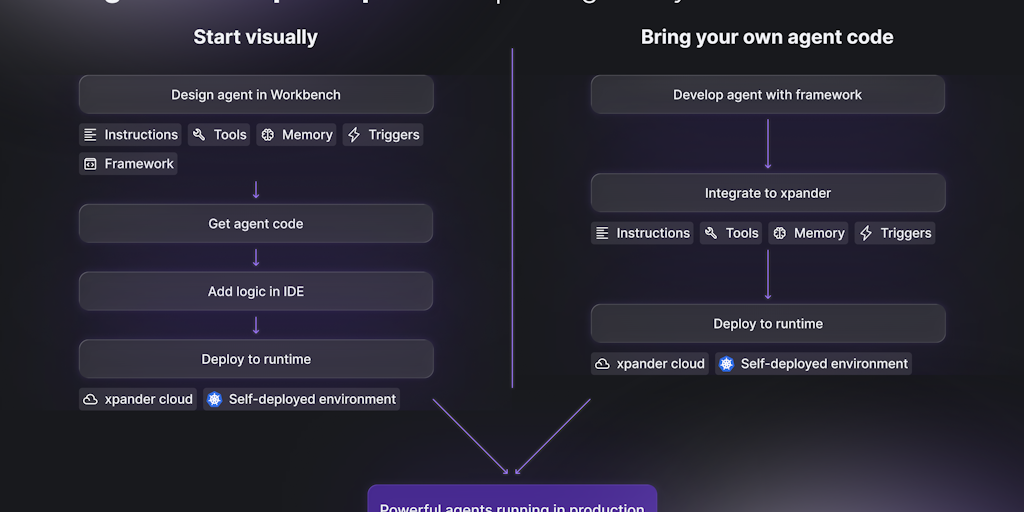Click the Get agent code step
Screen dimensions: 1024x512
(x=256, y=224)
